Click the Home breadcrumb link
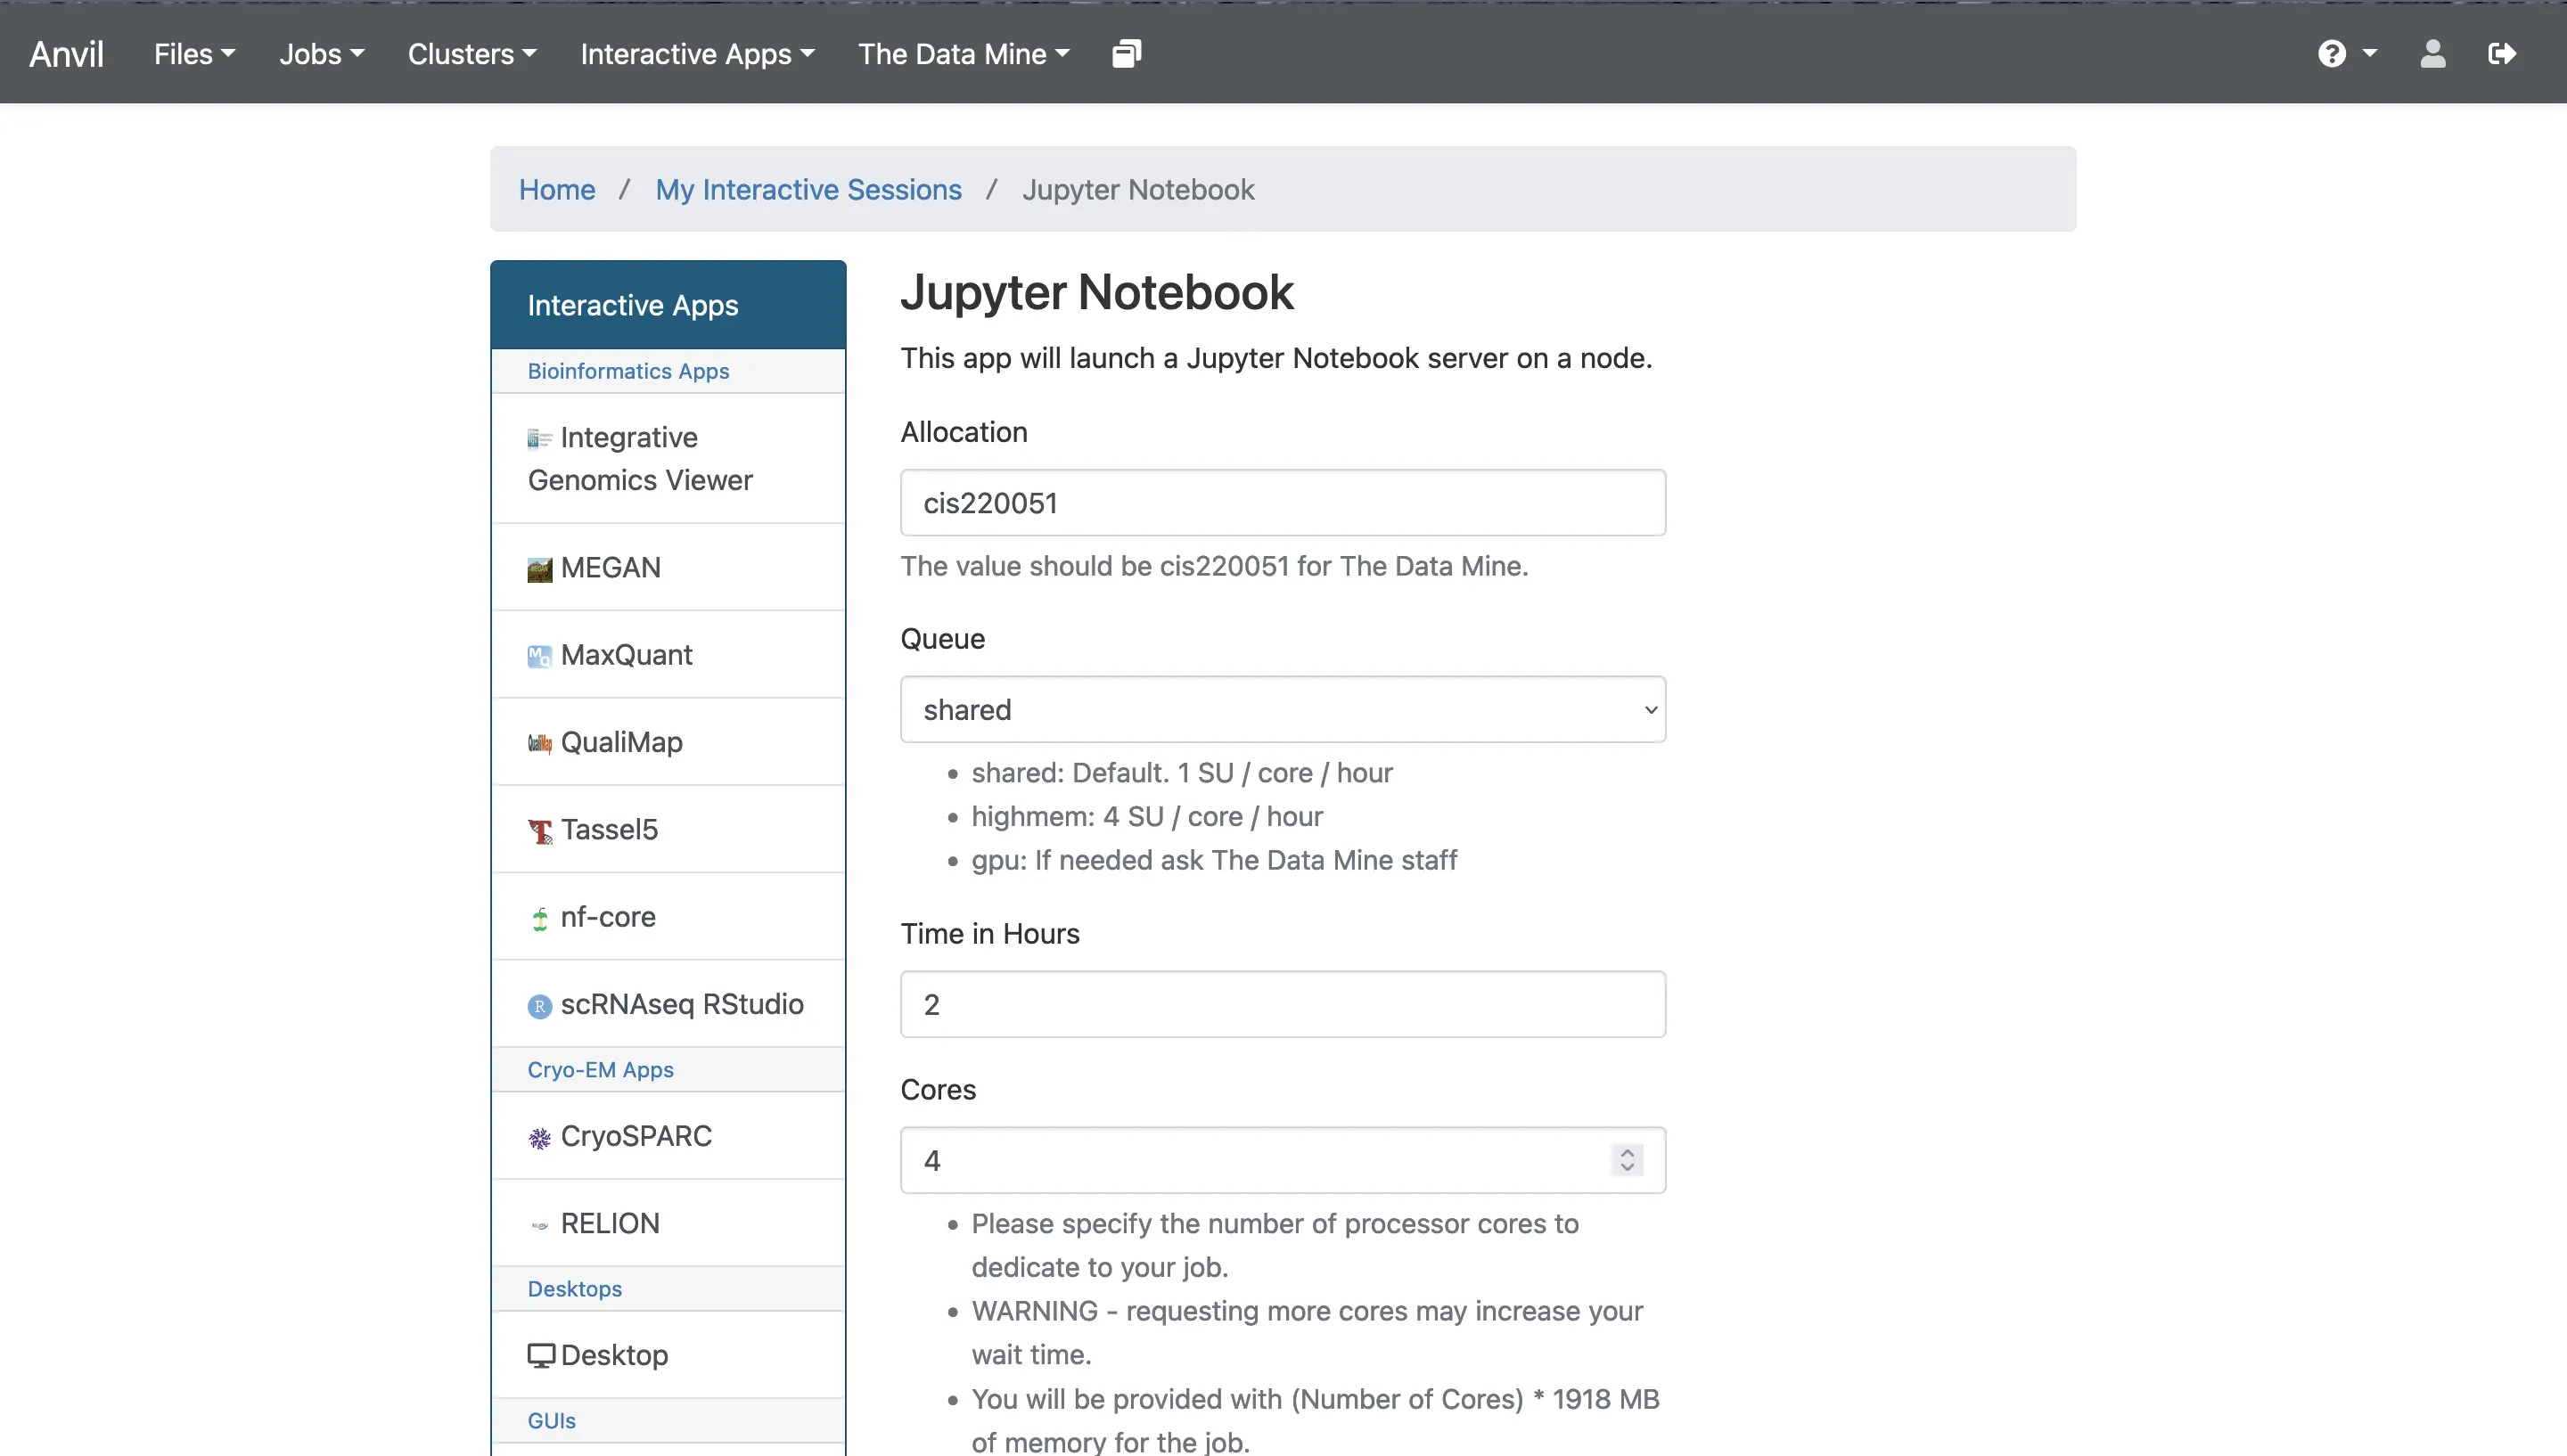2567x1456 pixels. [x=557, y=189]
